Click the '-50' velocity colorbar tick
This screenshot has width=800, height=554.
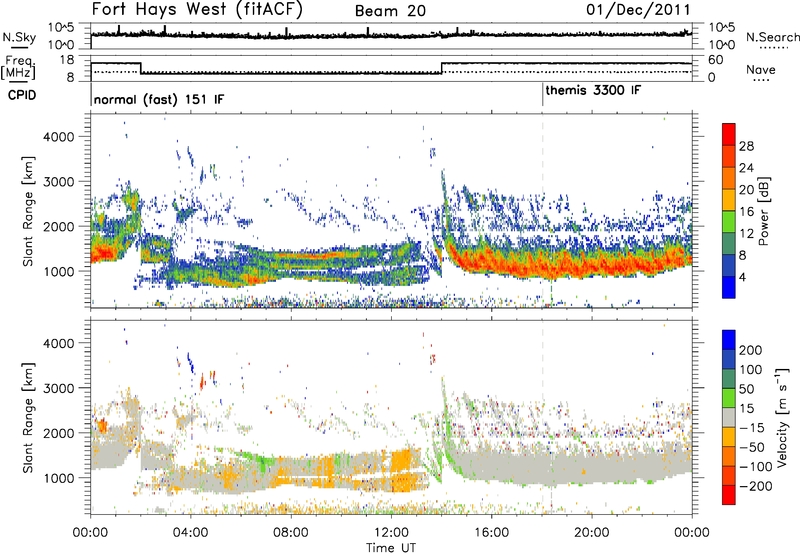(752, 447)
